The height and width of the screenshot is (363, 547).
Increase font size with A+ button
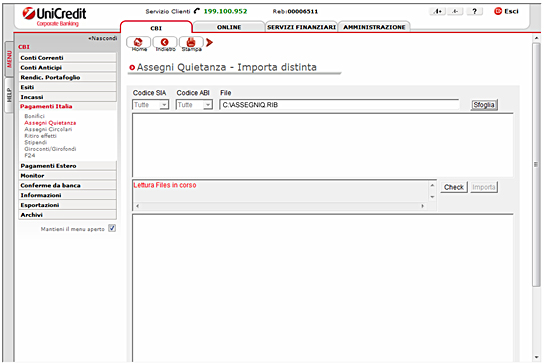(x=437, y=12)
